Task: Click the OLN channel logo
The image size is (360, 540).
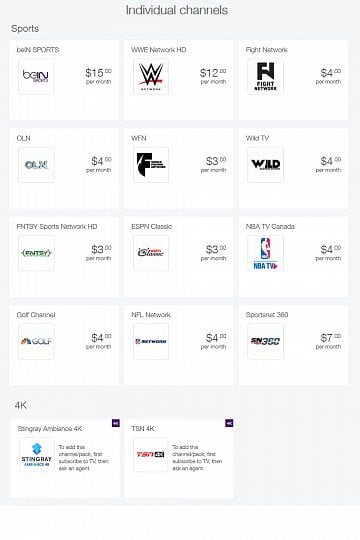Action: click(x=36, y=165)
